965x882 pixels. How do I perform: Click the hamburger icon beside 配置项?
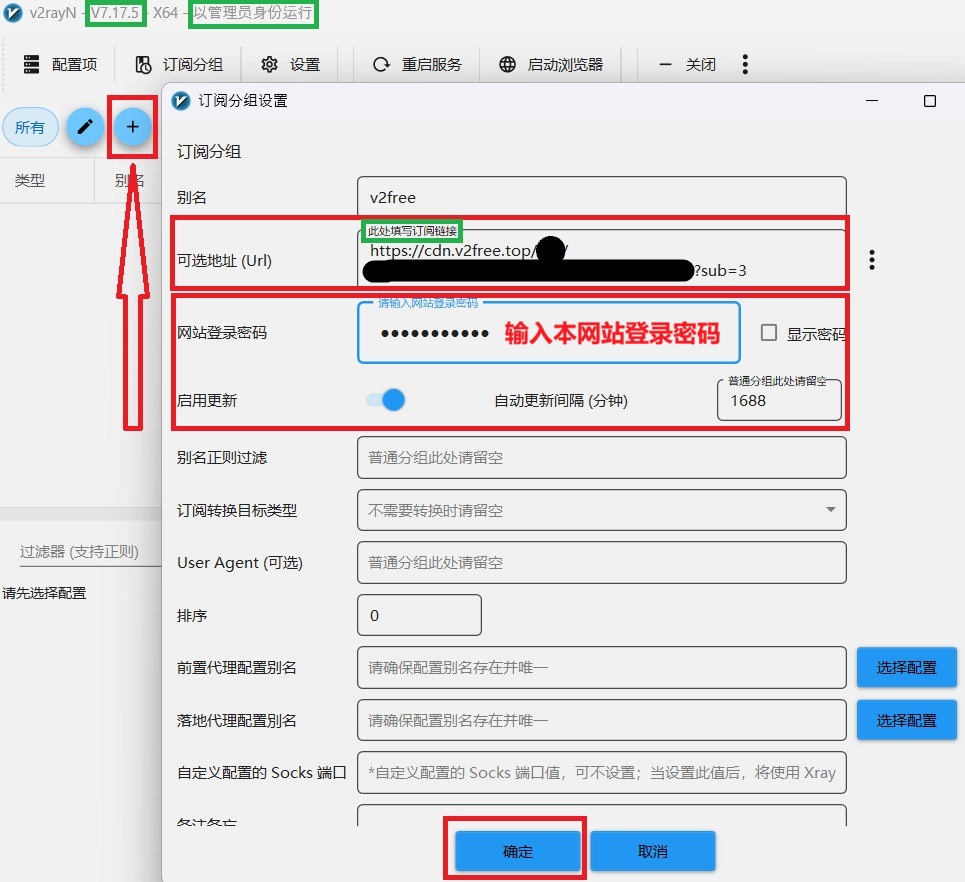tap(31, 64)
